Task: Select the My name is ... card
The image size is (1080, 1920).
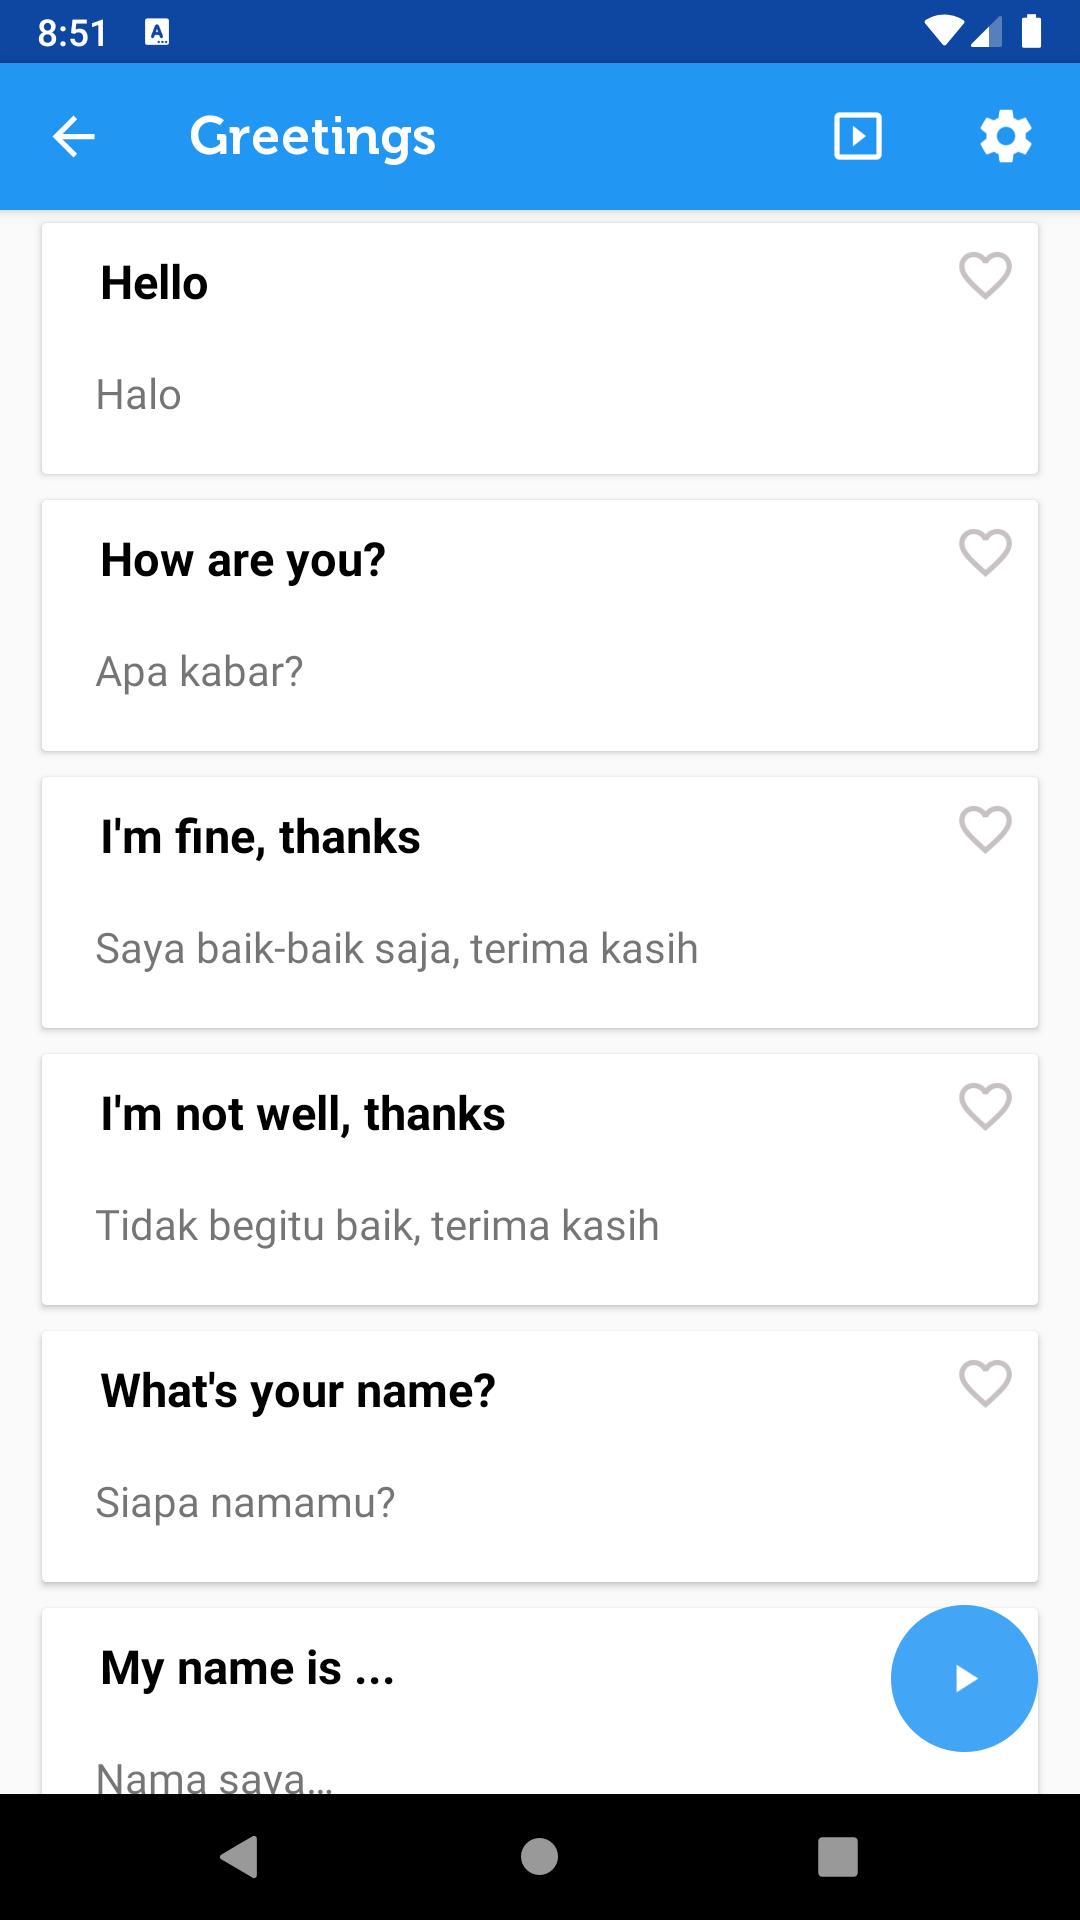Action: coord(460,1700)
